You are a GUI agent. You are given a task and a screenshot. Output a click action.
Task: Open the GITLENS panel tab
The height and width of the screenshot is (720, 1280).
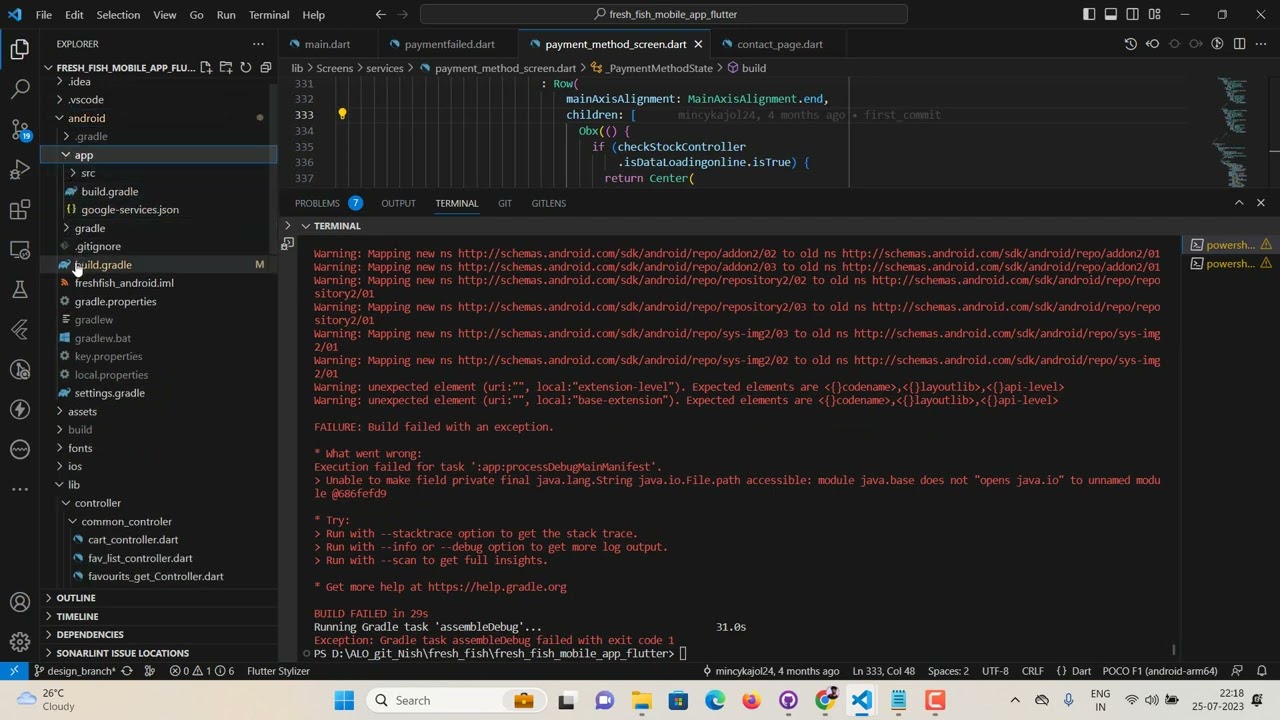click(548, 203)
